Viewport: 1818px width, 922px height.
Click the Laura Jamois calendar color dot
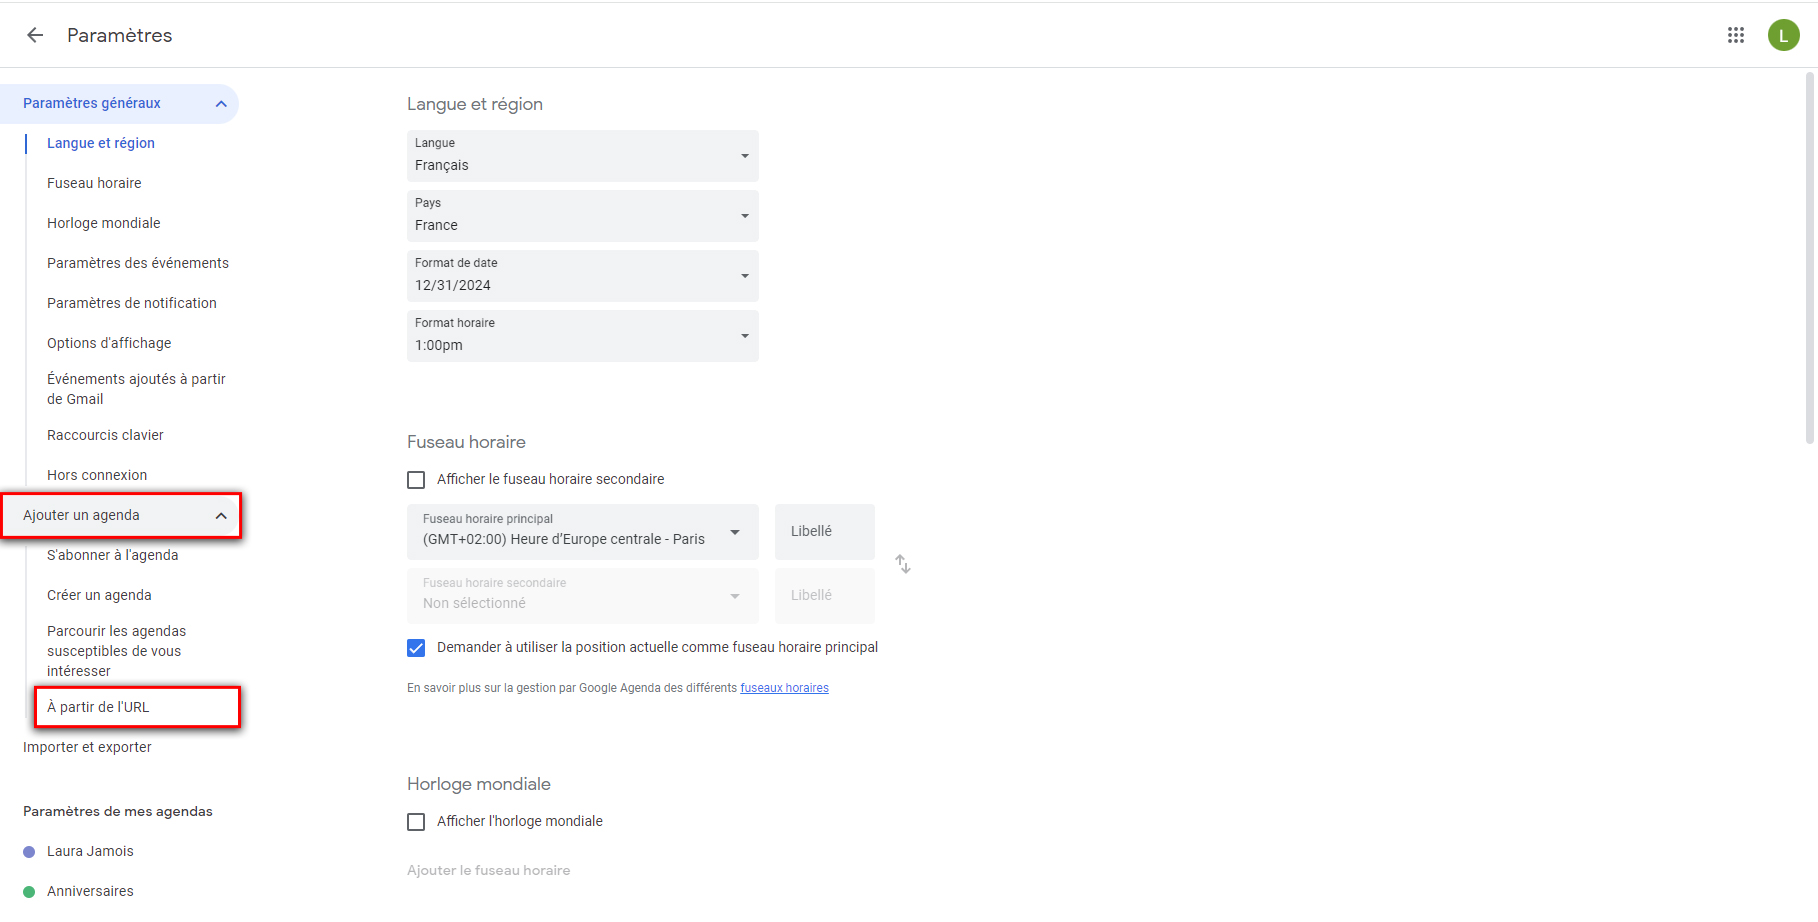(29, 851)
